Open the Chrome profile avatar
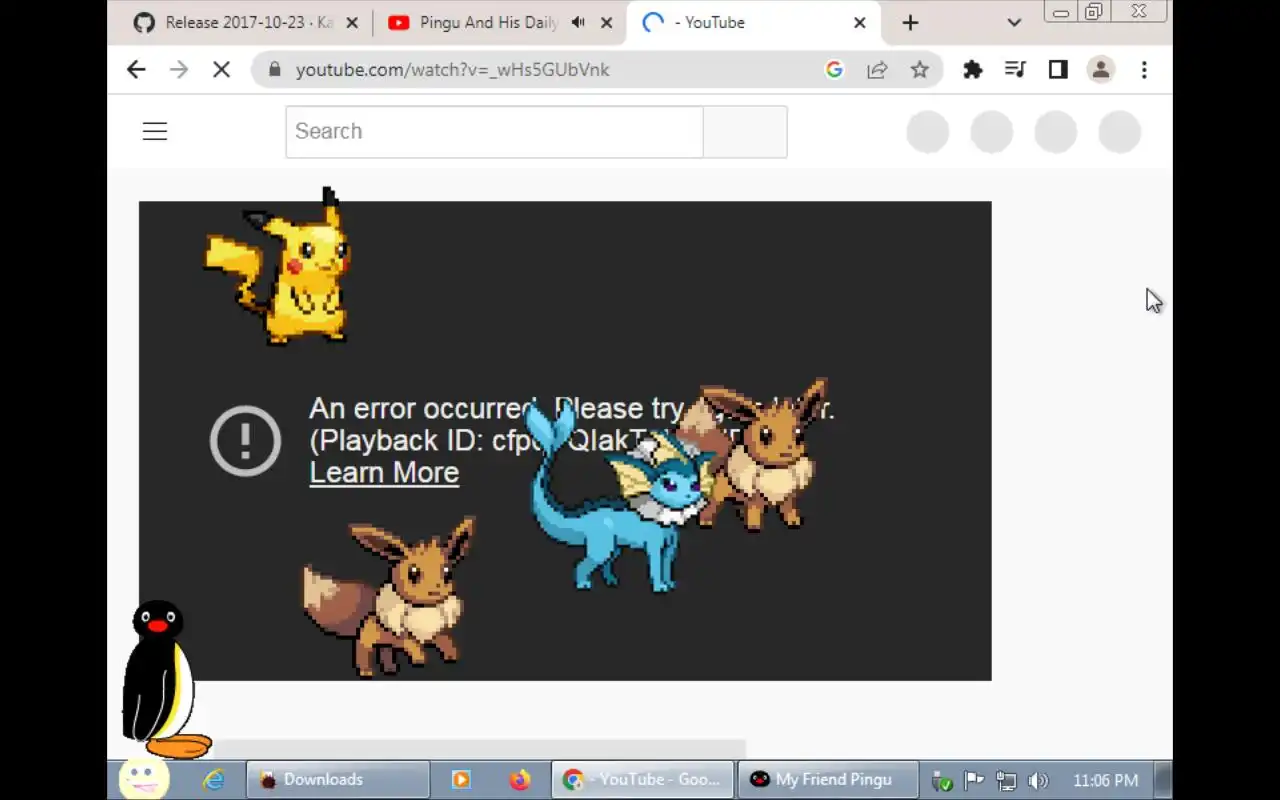This screenshot has height=800, width=1280. 1101,69
